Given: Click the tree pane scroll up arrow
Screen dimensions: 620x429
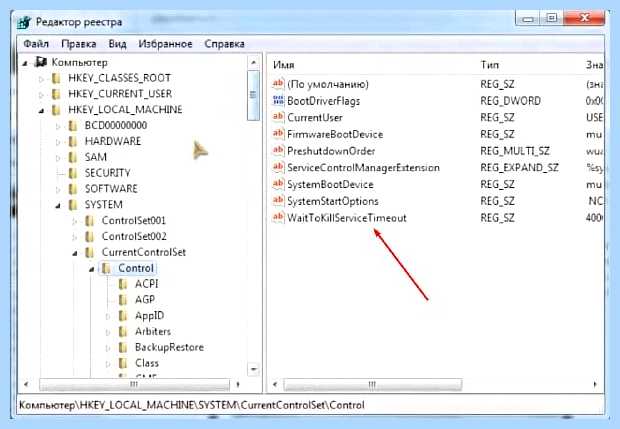Looking at the screenshot, I should coord(253,62).
